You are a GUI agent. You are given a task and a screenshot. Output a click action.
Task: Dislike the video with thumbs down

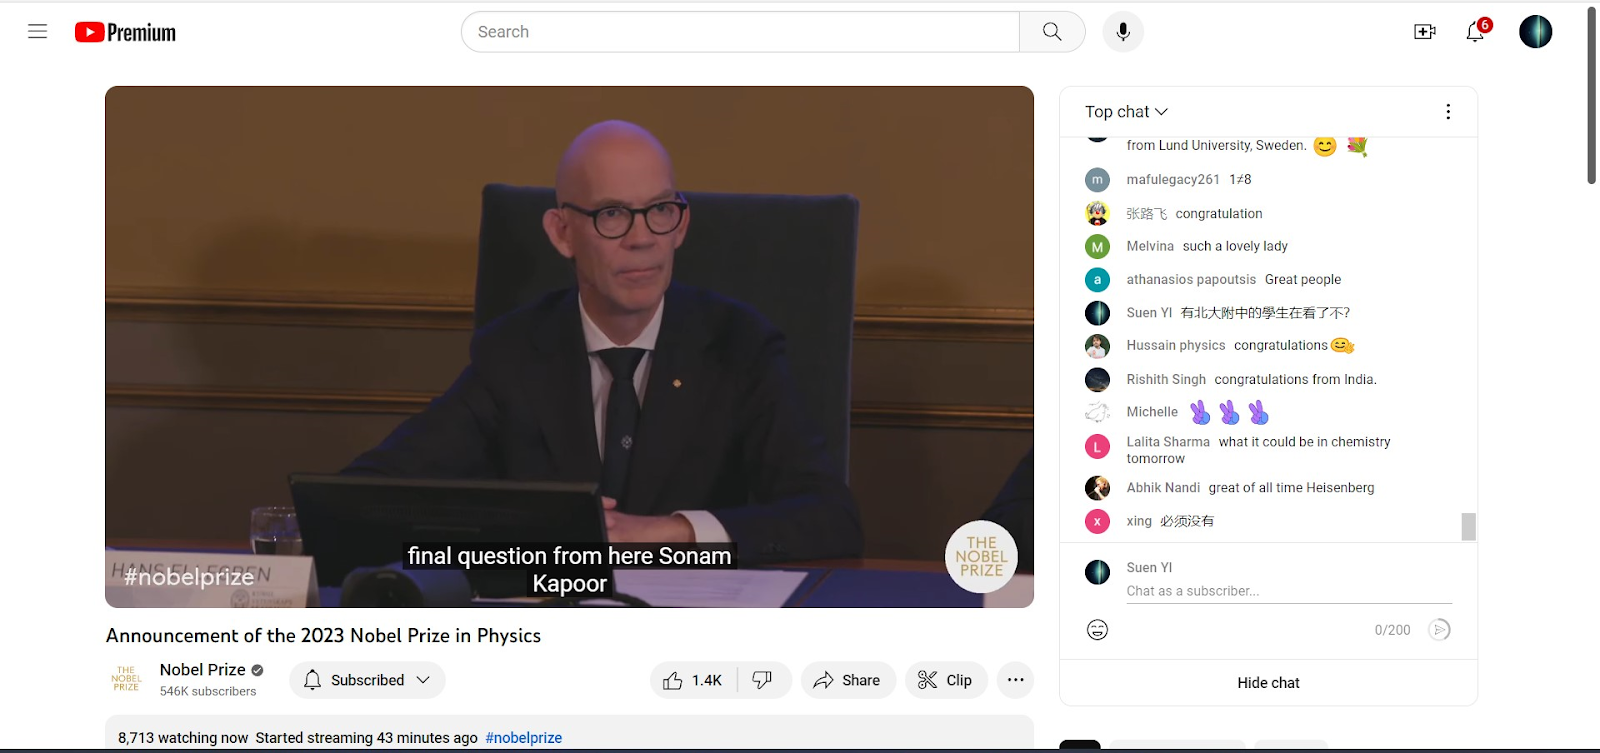coord(763,680)
